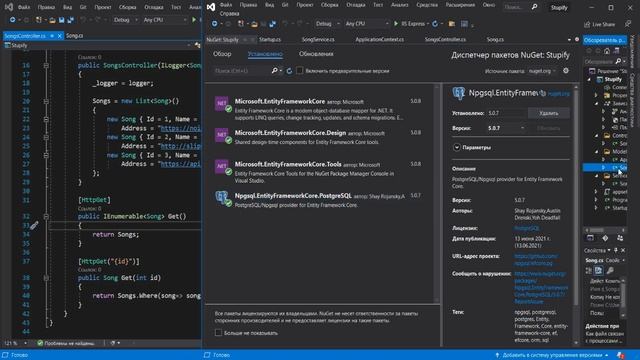Check 'Больше не показывать' checkbox

(x=218, y=333)
